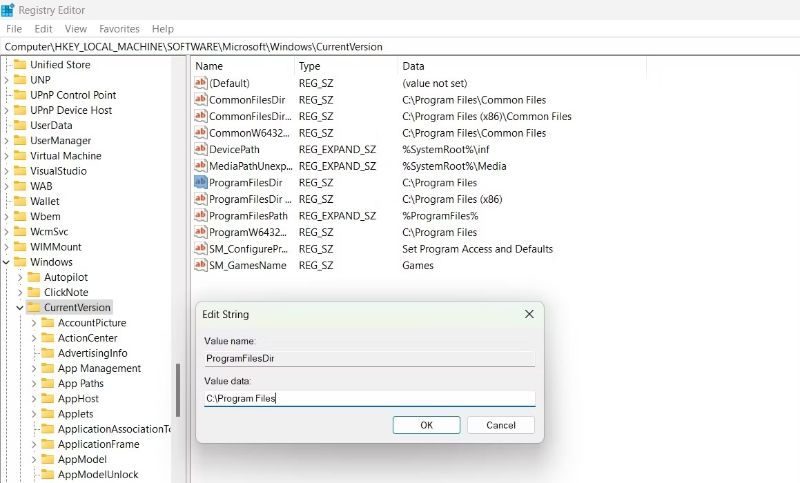Screen dimensions: 800x483
Task: Click the DevicePath string value icon
Action: (200, 149)
